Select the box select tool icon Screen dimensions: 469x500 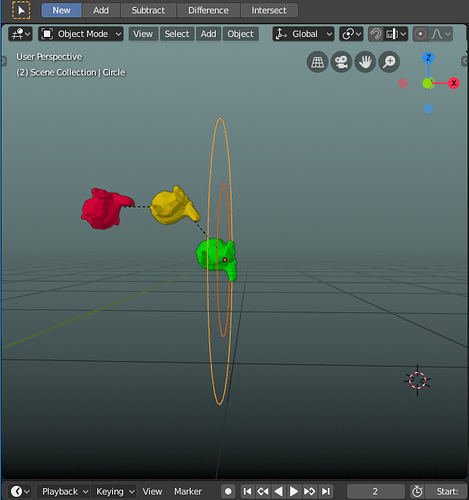tap(21, 10)
